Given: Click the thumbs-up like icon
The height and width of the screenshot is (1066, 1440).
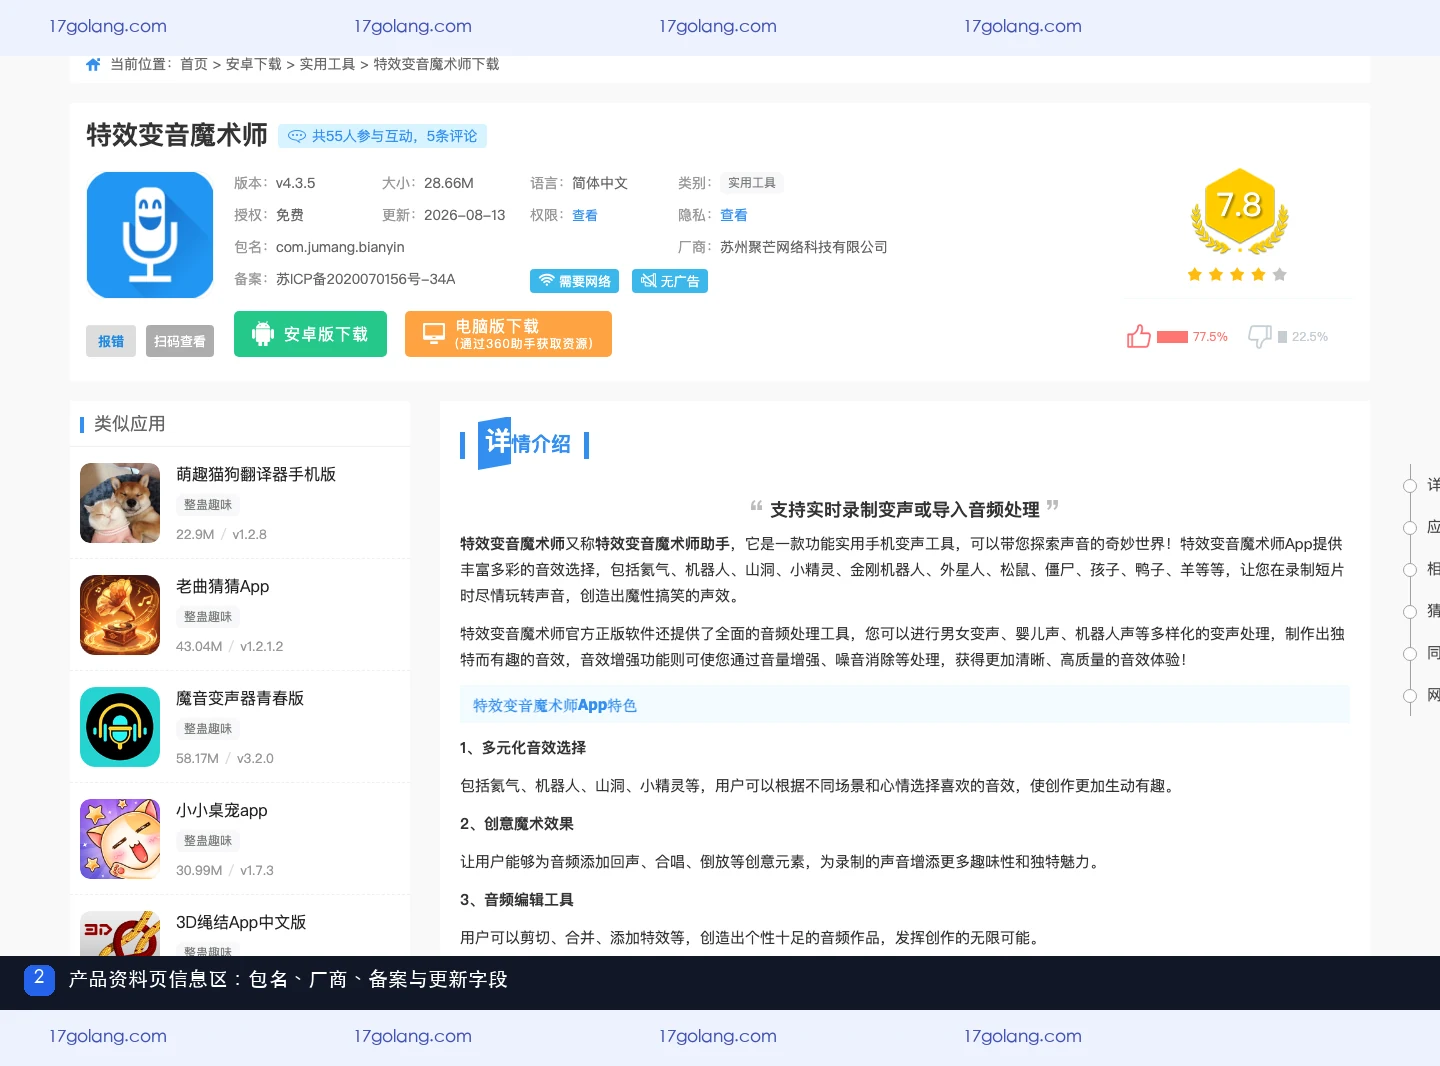Looking at the screenshot, I should (x=1138, y=337).
